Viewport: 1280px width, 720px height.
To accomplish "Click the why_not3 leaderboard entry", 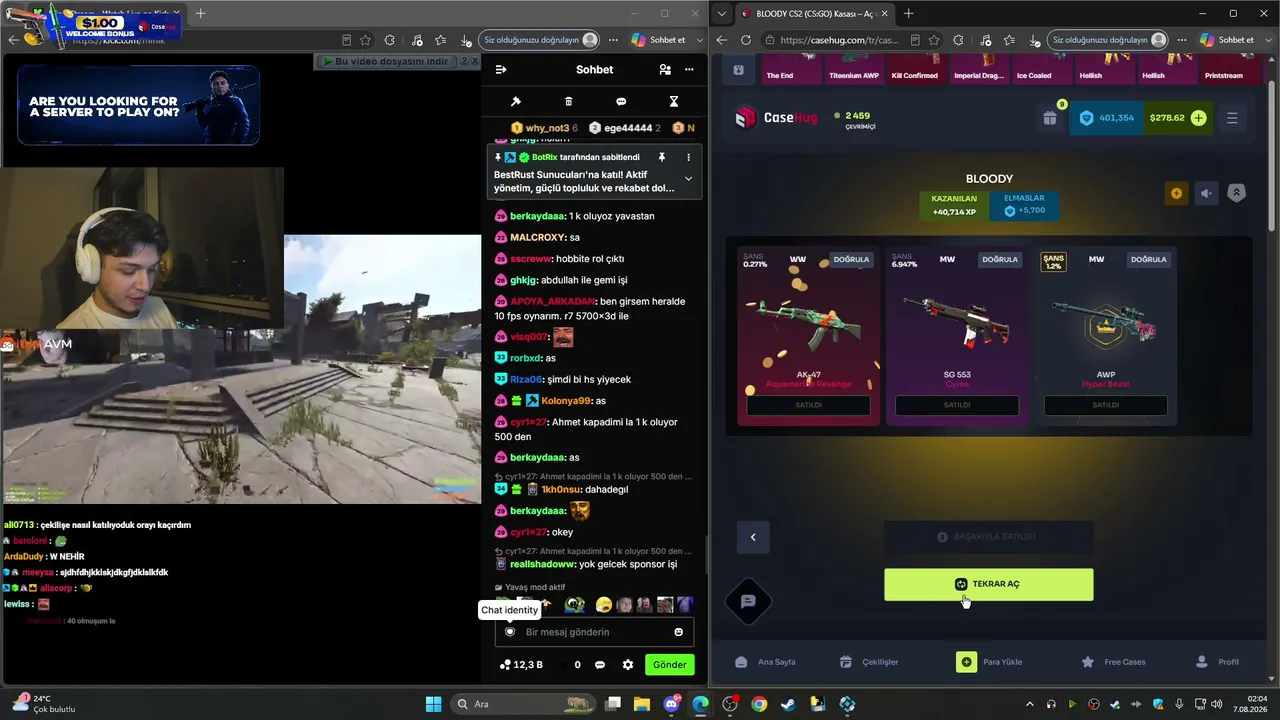I will 544,128.
